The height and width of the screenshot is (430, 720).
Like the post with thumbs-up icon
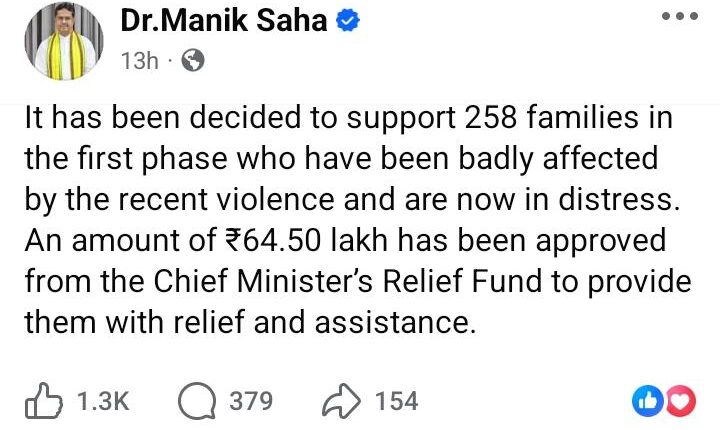click(44, 401)
